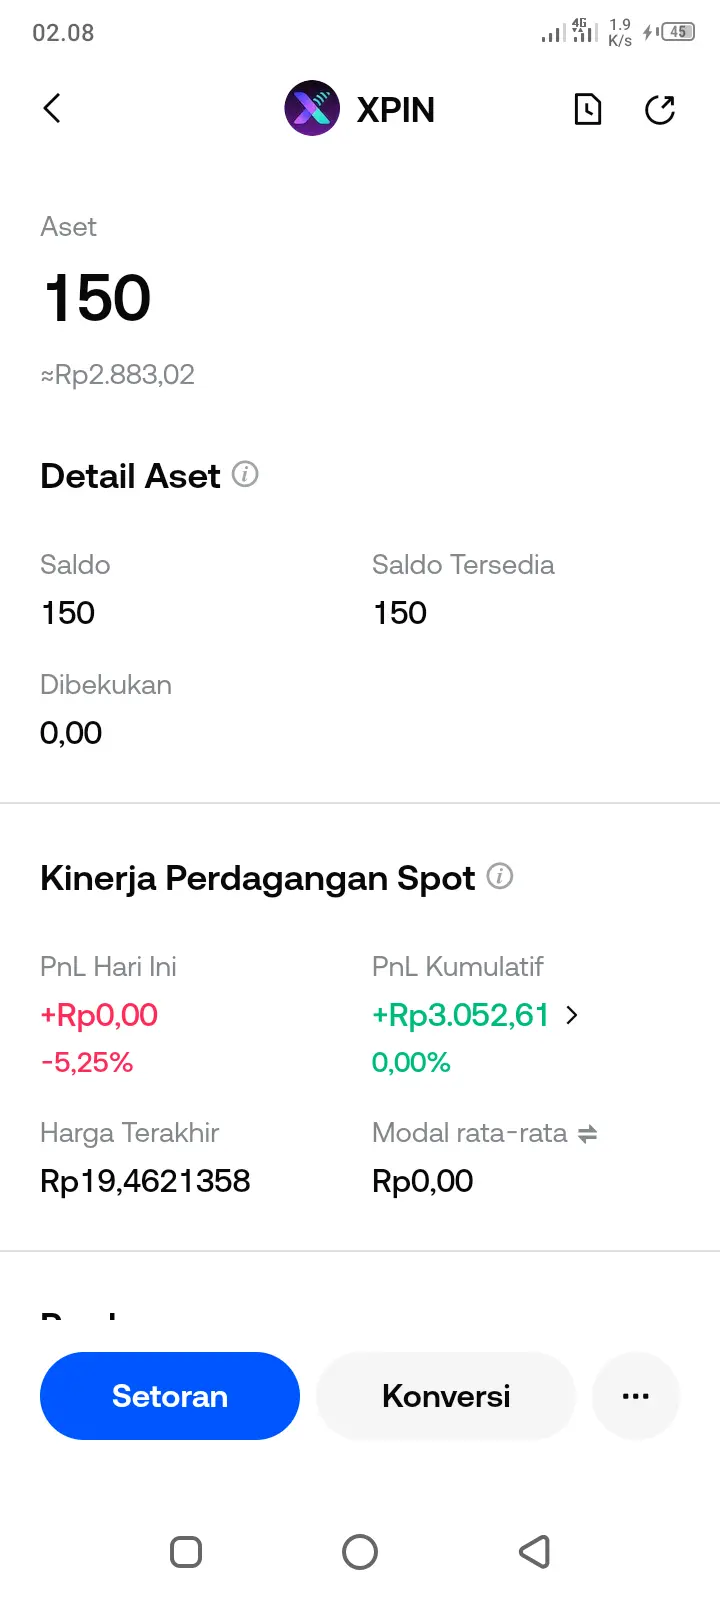Viewport: 720px width, 1600px height.
Task: Tap the back arrow icon
Action: (52, 108)
